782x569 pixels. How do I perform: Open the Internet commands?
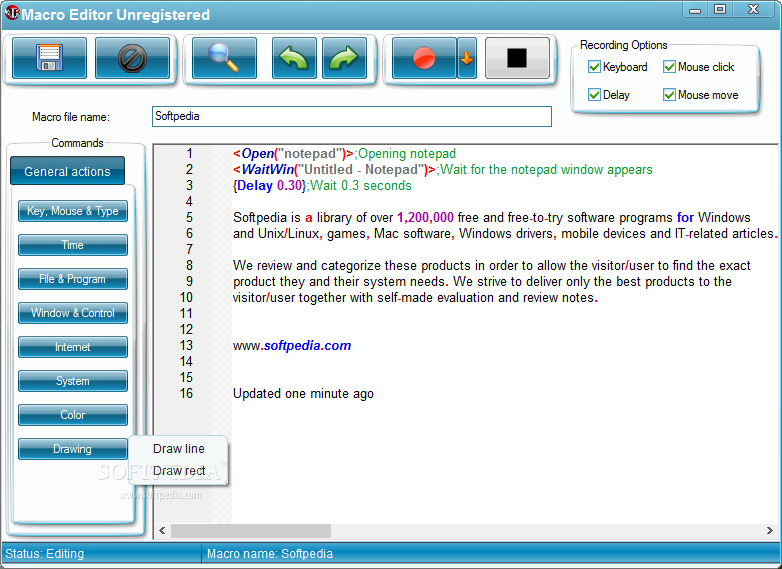(x=73, y=347)
